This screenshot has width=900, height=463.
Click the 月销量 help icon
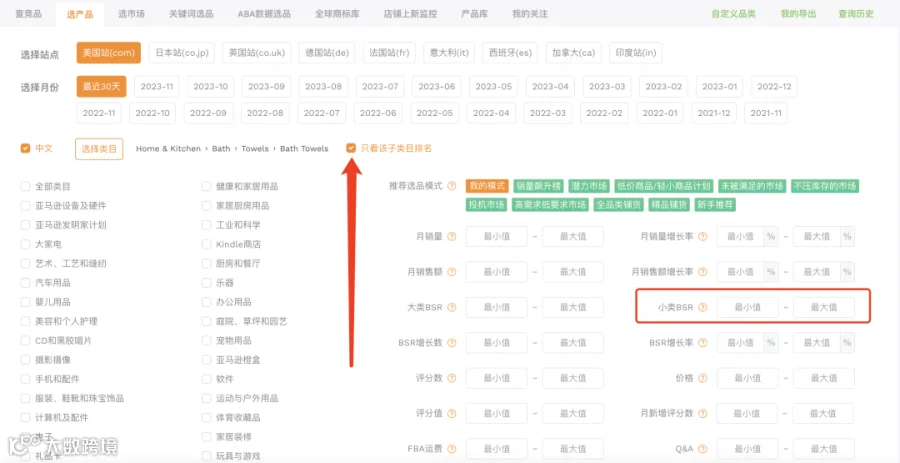[x=452, y=236]
